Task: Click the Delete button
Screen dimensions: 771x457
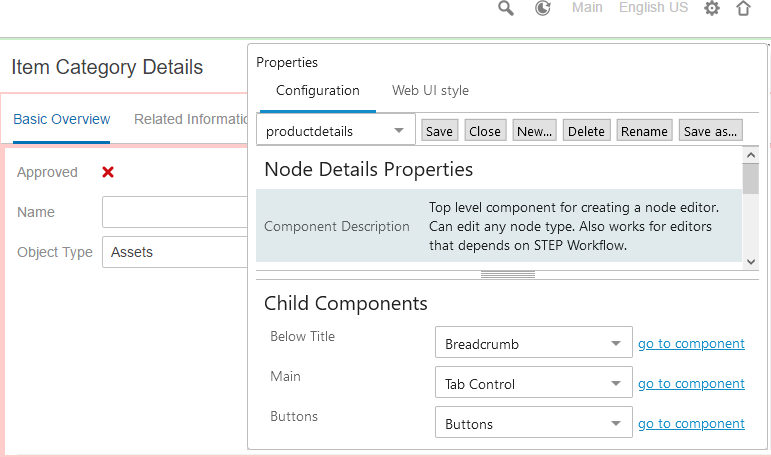Action: click(x=586, y=131)
